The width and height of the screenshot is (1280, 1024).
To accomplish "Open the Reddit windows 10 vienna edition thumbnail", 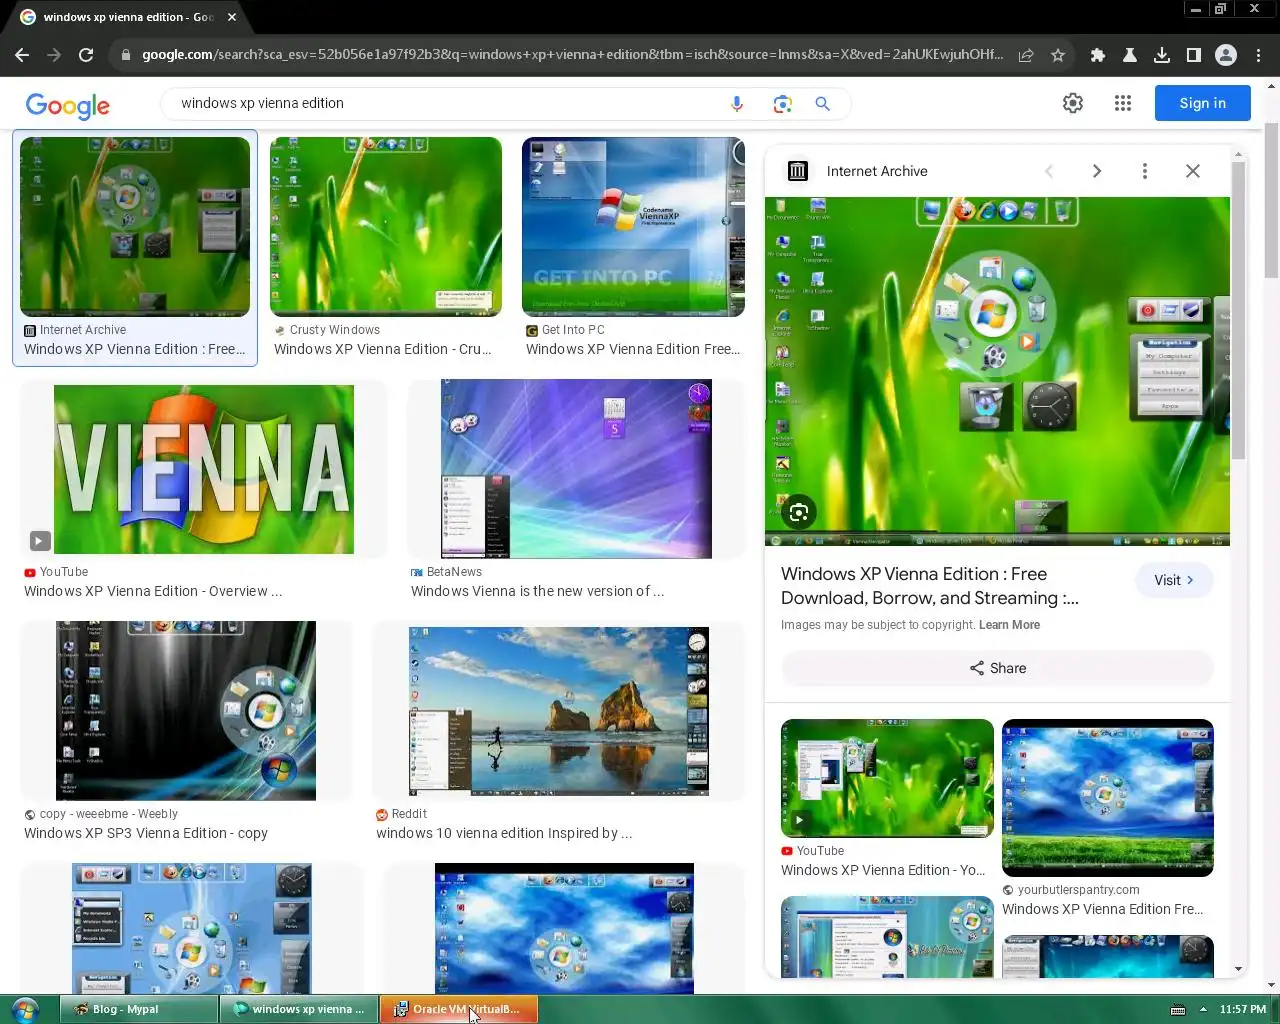I will (559, 711).
